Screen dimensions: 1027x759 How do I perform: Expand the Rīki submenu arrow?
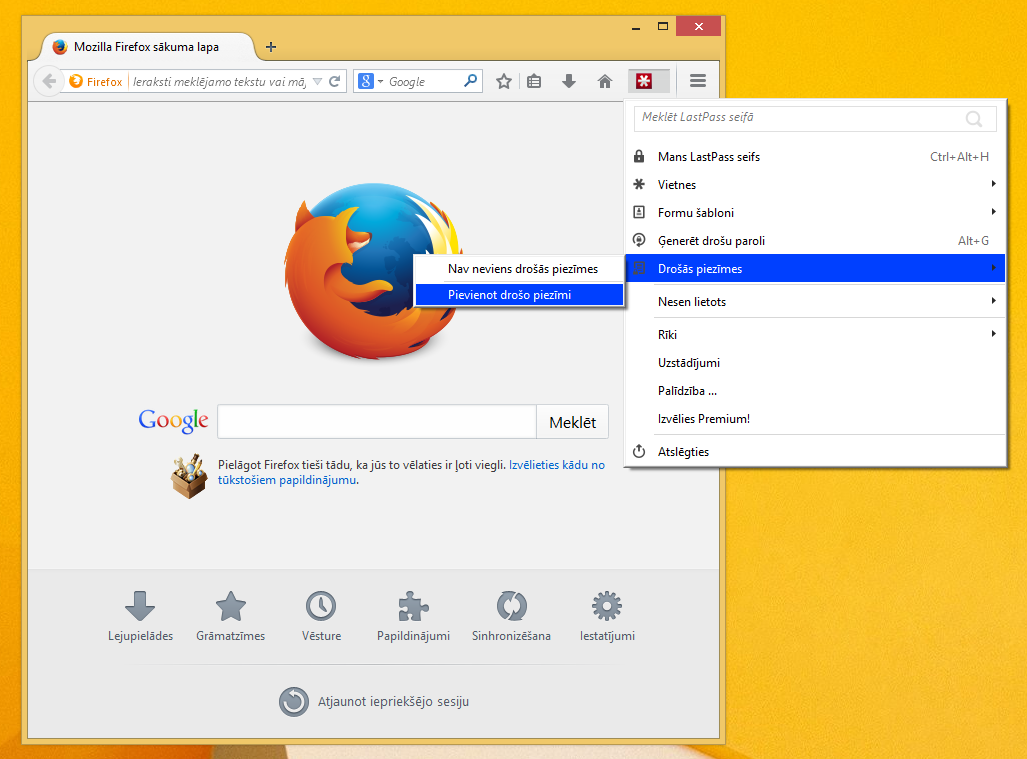[x=994, y=334]
